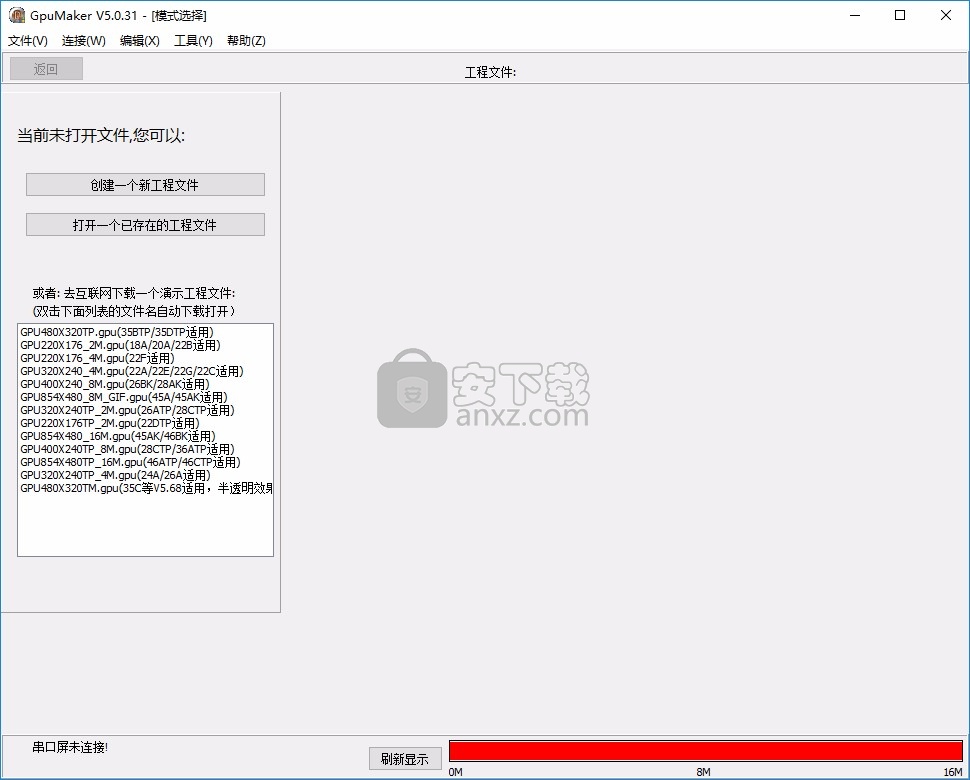Image resolution: width=970 pixels, height=780 pixels.
Task: Close the GpuMaker window
Action: [946, 15]
